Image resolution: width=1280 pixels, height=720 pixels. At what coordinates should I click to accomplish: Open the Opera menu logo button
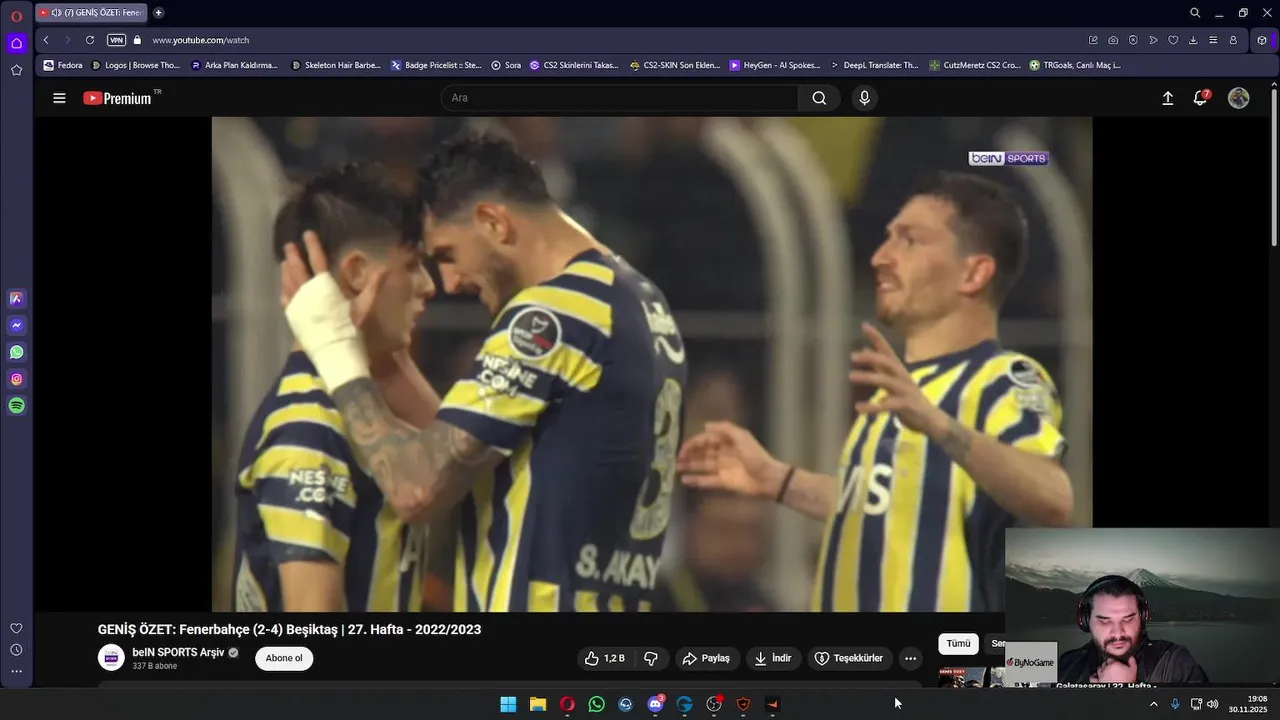pos(16,16)
